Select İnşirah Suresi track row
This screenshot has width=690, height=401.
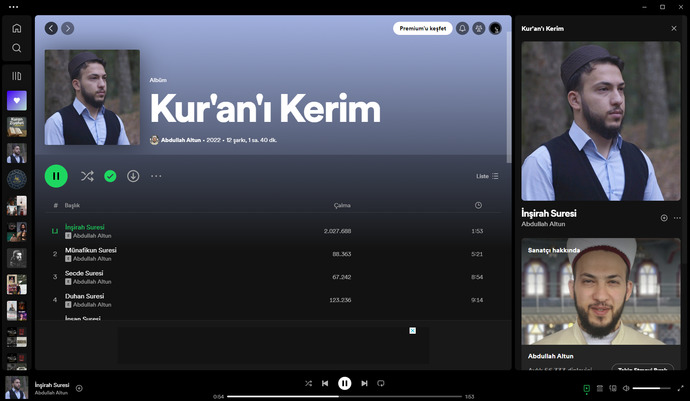point(273,231)
